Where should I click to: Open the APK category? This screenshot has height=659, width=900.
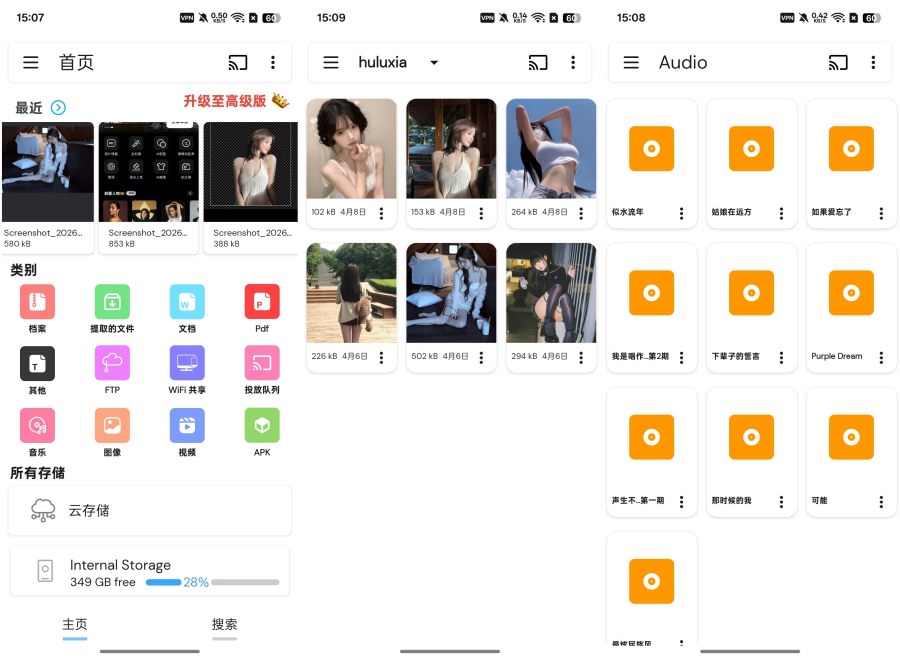[x=261, y=426]
